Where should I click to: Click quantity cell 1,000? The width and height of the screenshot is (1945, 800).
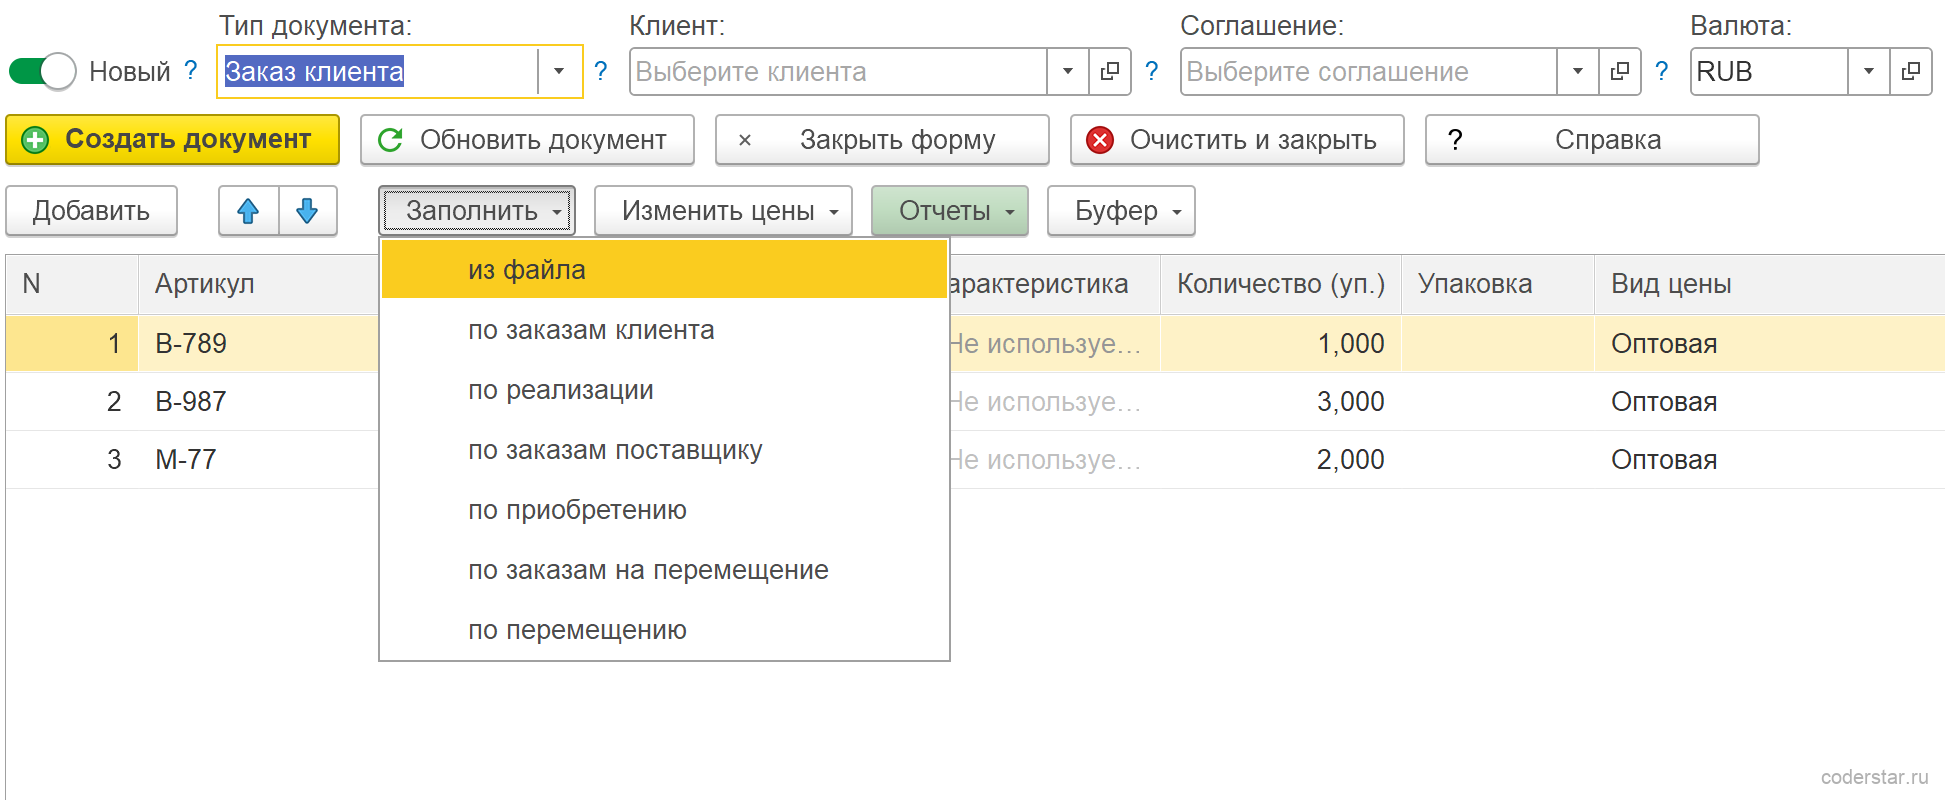[1281, 344]
